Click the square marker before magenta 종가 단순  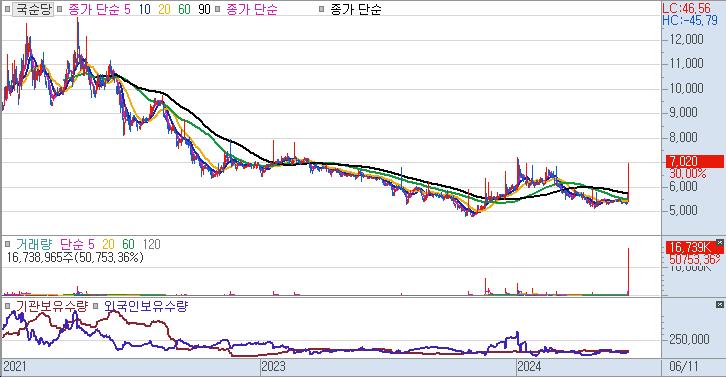(x=218, y=9)
